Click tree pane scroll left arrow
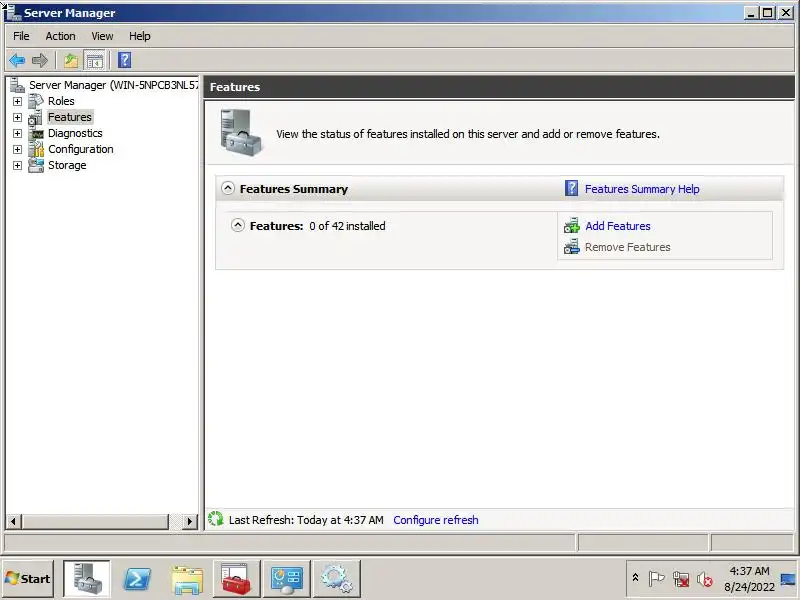 pos(13,521)
